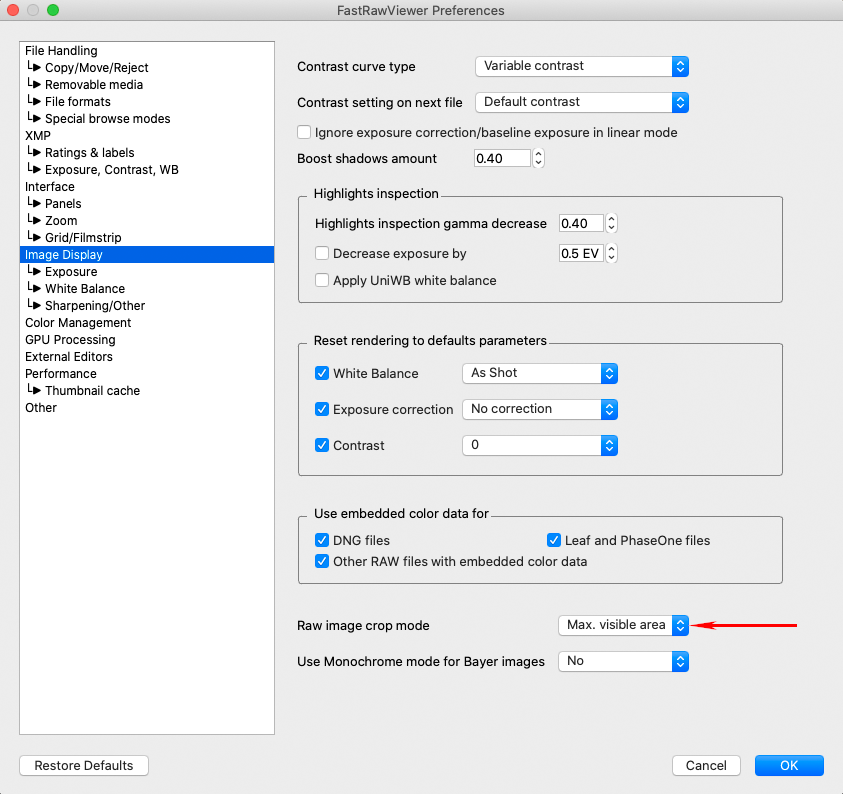The width and height of the screenshot is (843, 794).
Task: Select Grid/Filmstrip in the category list
Action: click(85, 238)
